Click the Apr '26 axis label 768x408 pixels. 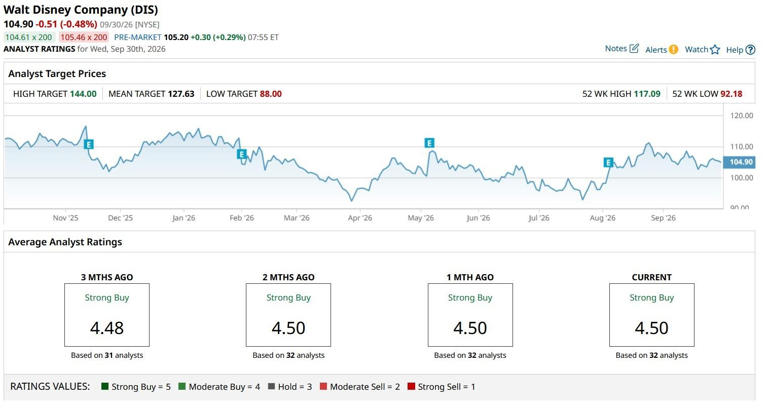[360, 218]
